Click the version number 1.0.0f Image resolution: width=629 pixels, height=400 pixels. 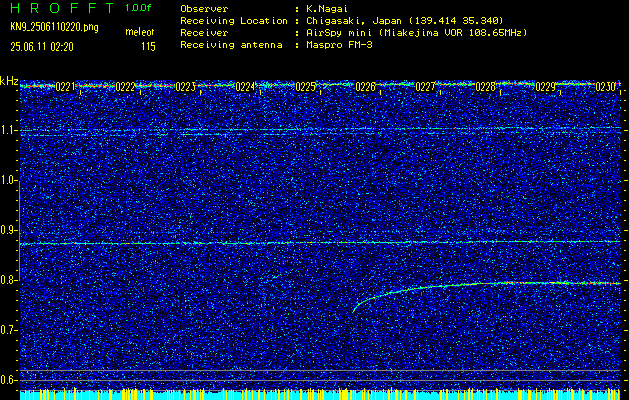click(138, 8)
